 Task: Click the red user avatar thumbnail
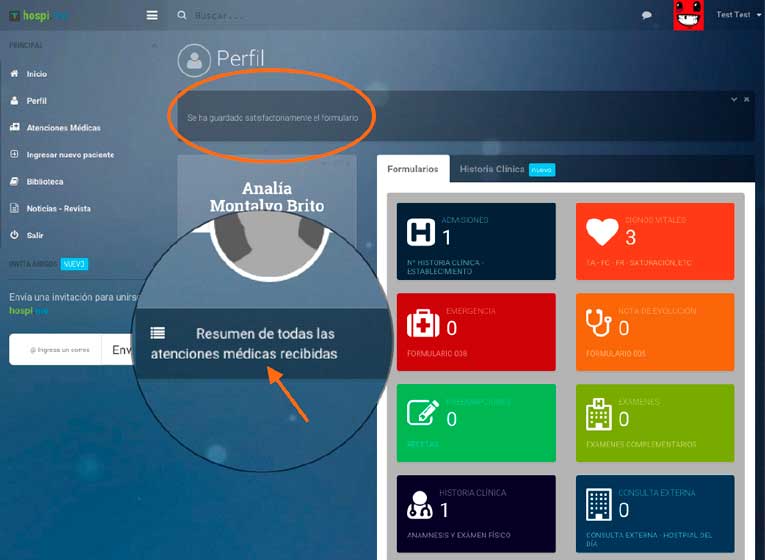tap(687, 15)
